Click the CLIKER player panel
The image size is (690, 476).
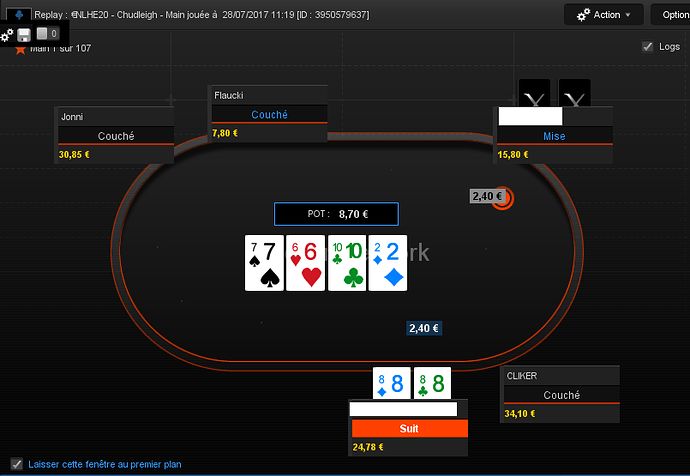tap(560, 394)
